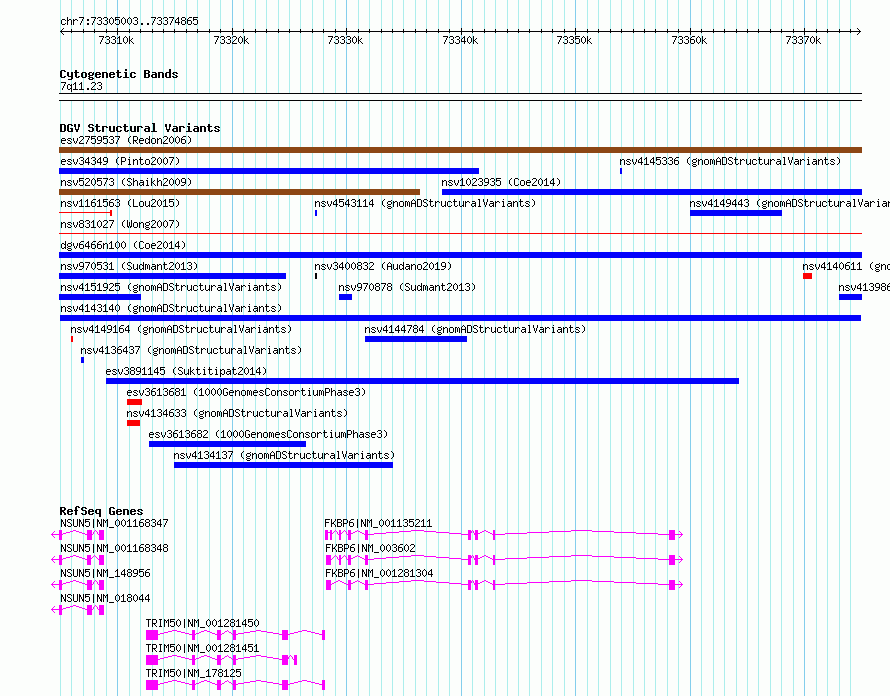Open dgv6466n100 (Coe2014) variant label
890x696 pixels.
123,245
